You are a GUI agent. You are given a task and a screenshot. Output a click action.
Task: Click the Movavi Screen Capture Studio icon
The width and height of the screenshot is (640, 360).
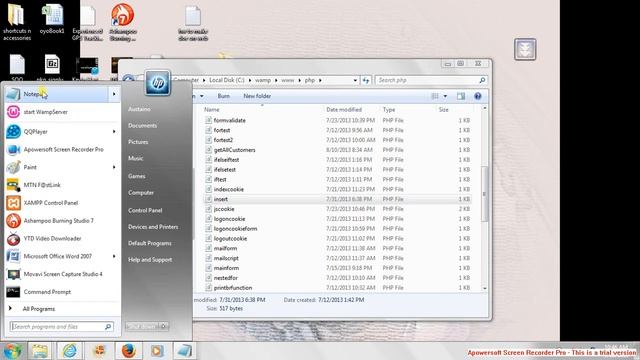click(13, 274)
